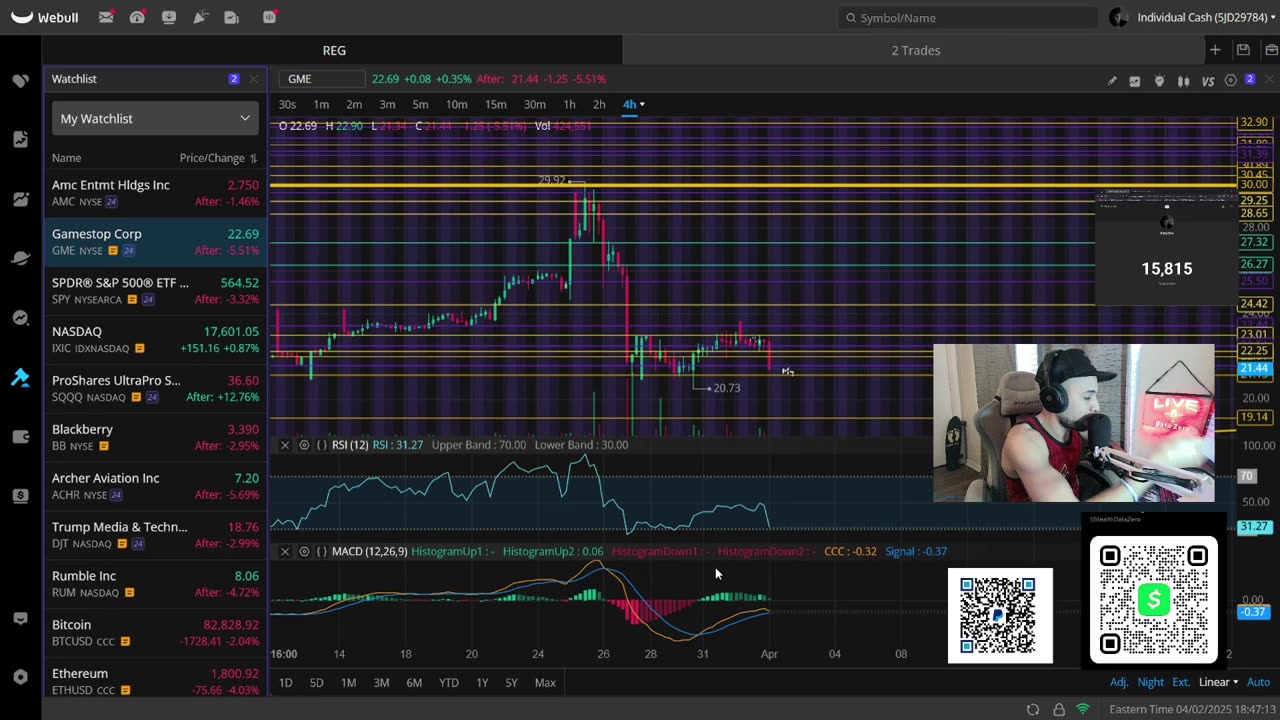Screen dimensions: 1280x720
Task: Open the Linear scale dropdown
Action: 1218,682
